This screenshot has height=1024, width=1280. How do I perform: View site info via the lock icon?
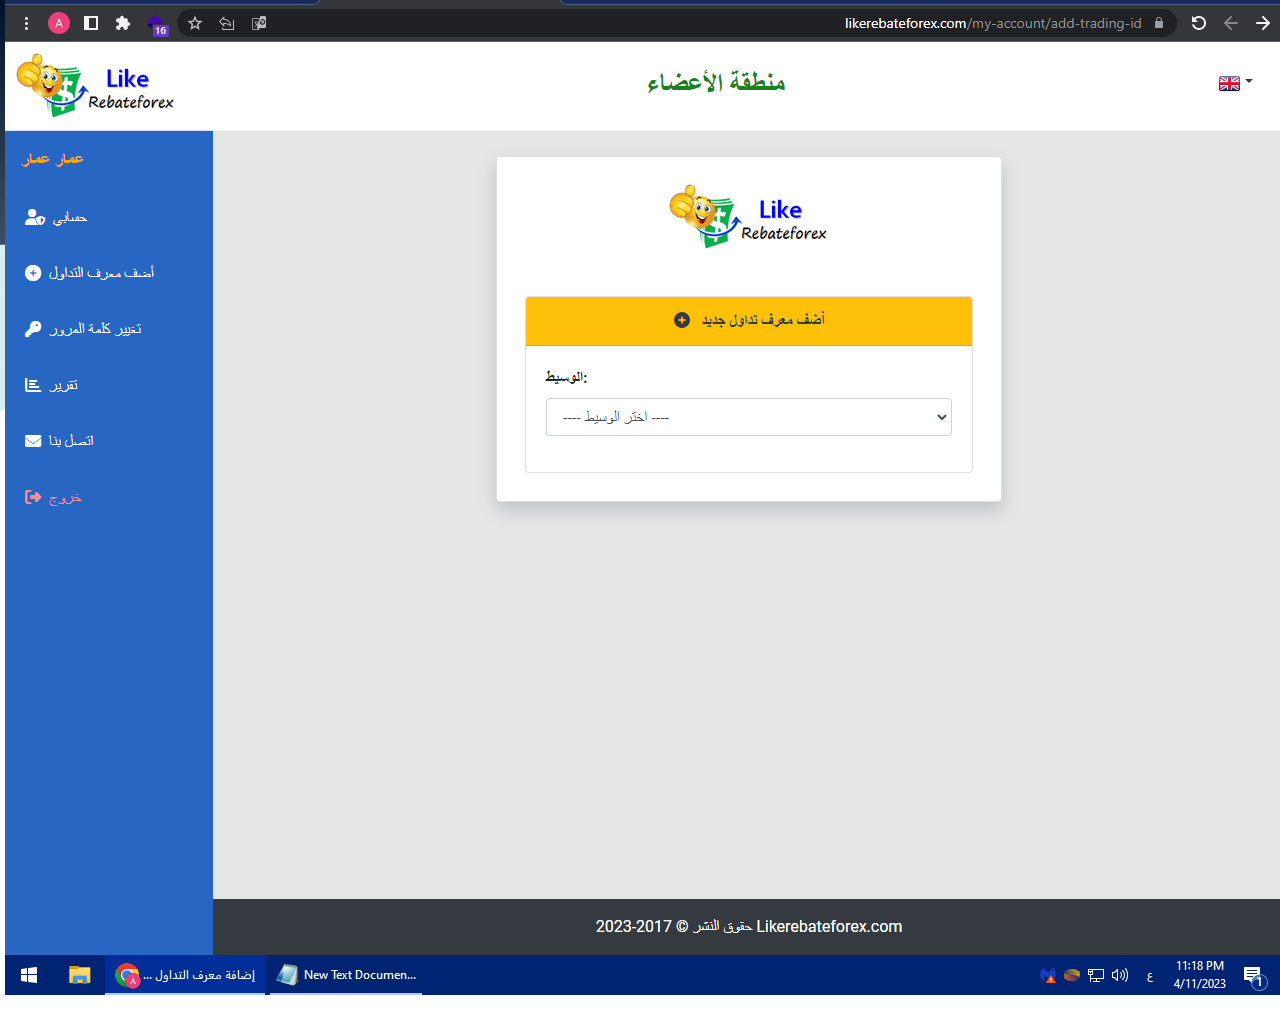pos(1159,23)
